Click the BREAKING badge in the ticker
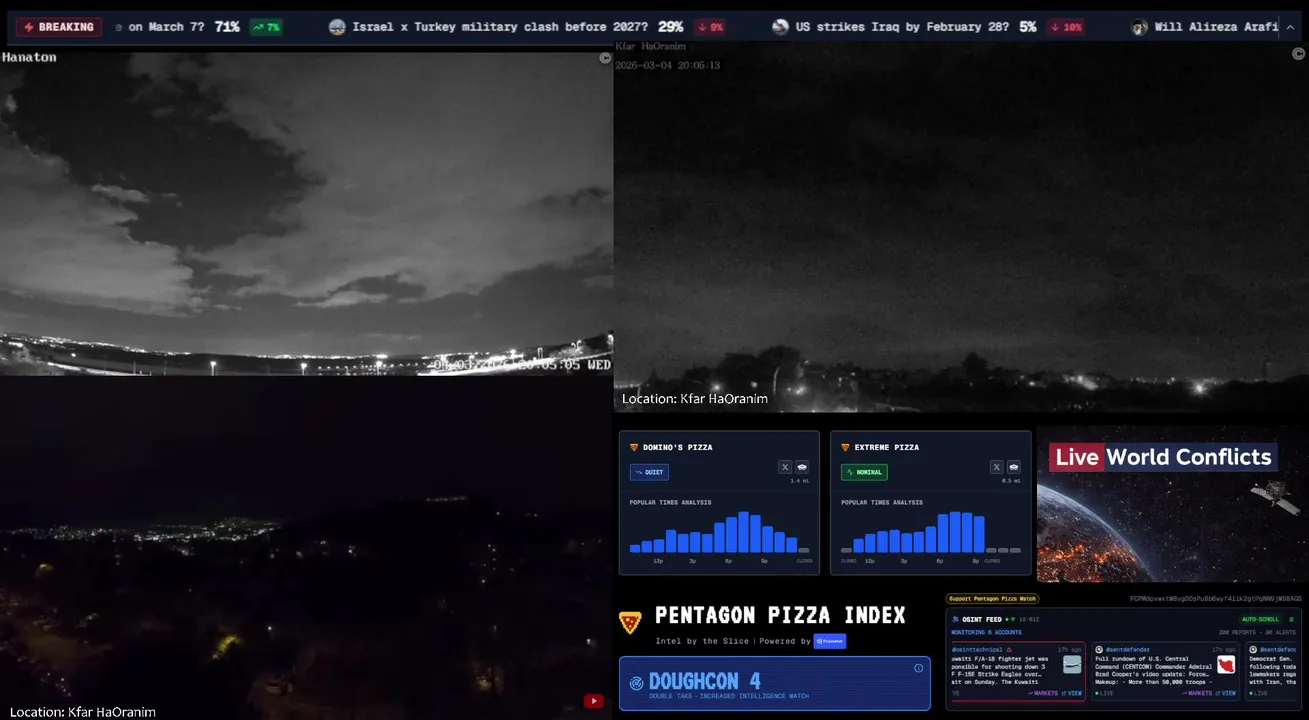Viewport: 1309px width, 720px height. tap(59, 27)
